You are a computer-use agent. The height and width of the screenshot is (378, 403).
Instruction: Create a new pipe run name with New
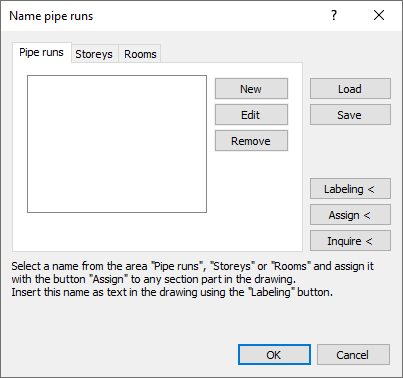[x=251, y=89]
